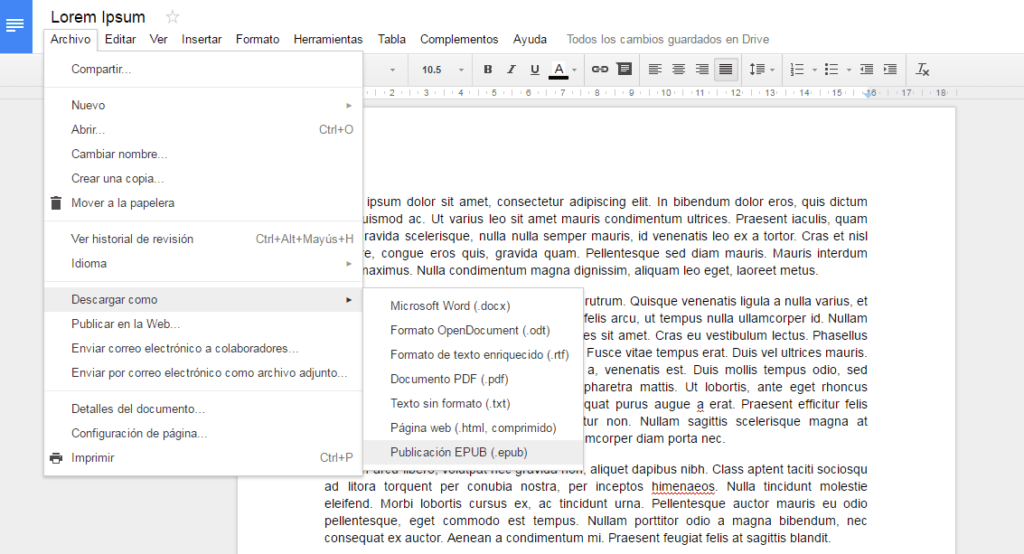Select Ver historial de revisión
Viewport: 1024px width, 554px height.
(x=203, y=239)
